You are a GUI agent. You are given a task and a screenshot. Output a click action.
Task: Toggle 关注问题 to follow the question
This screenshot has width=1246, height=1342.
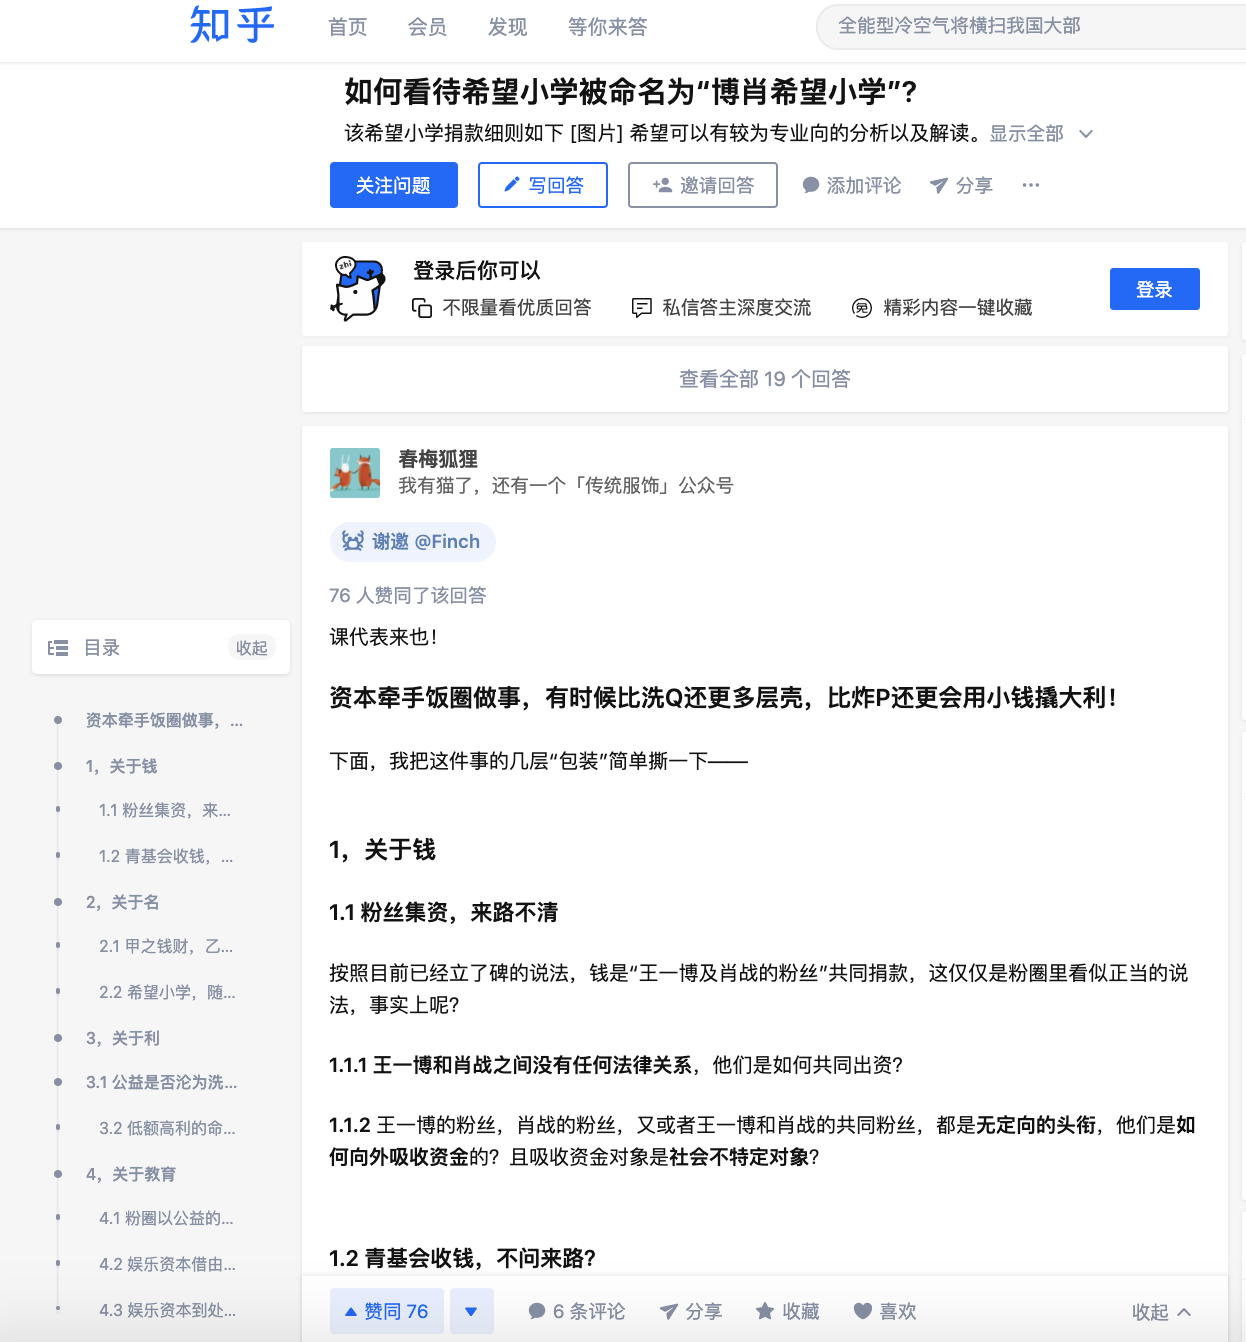click(394, 185)
